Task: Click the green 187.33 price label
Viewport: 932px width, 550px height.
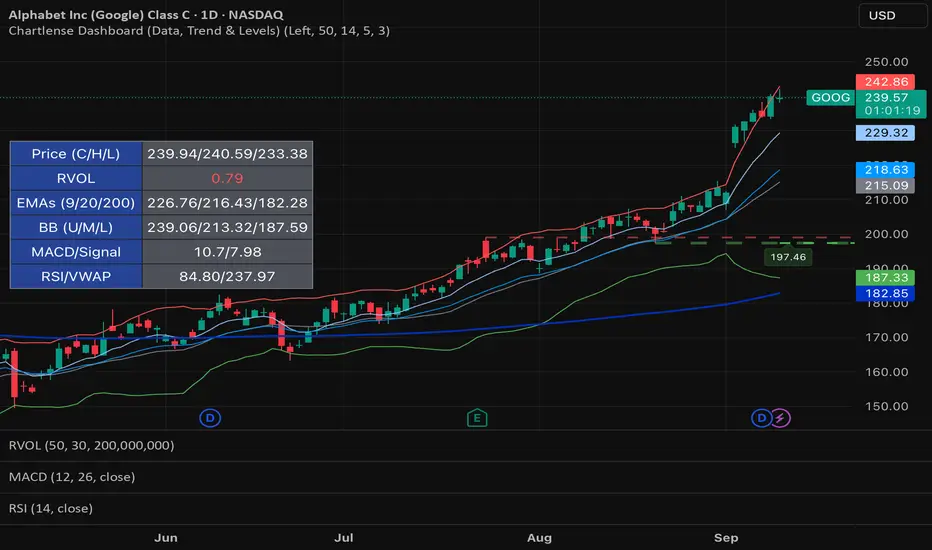Action: [885, 277]
